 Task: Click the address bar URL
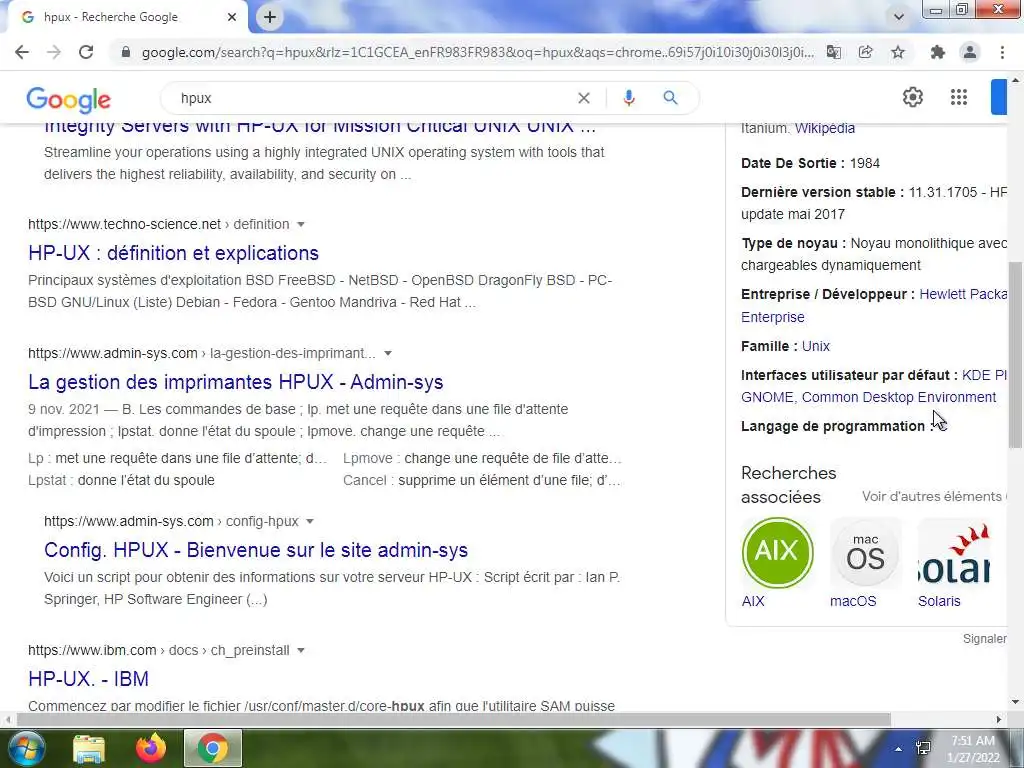click(477, 52)
